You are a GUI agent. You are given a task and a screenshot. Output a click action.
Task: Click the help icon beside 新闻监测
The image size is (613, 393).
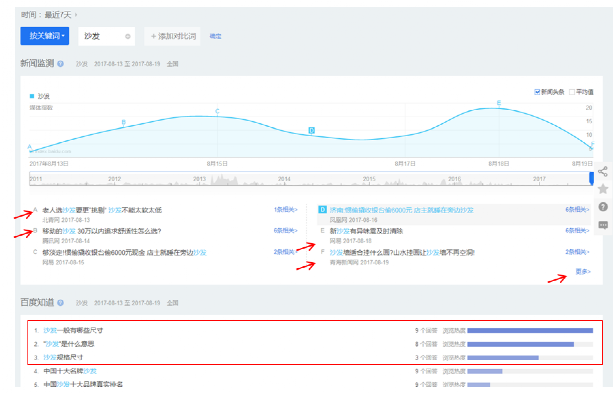click(x=61, y=64)
